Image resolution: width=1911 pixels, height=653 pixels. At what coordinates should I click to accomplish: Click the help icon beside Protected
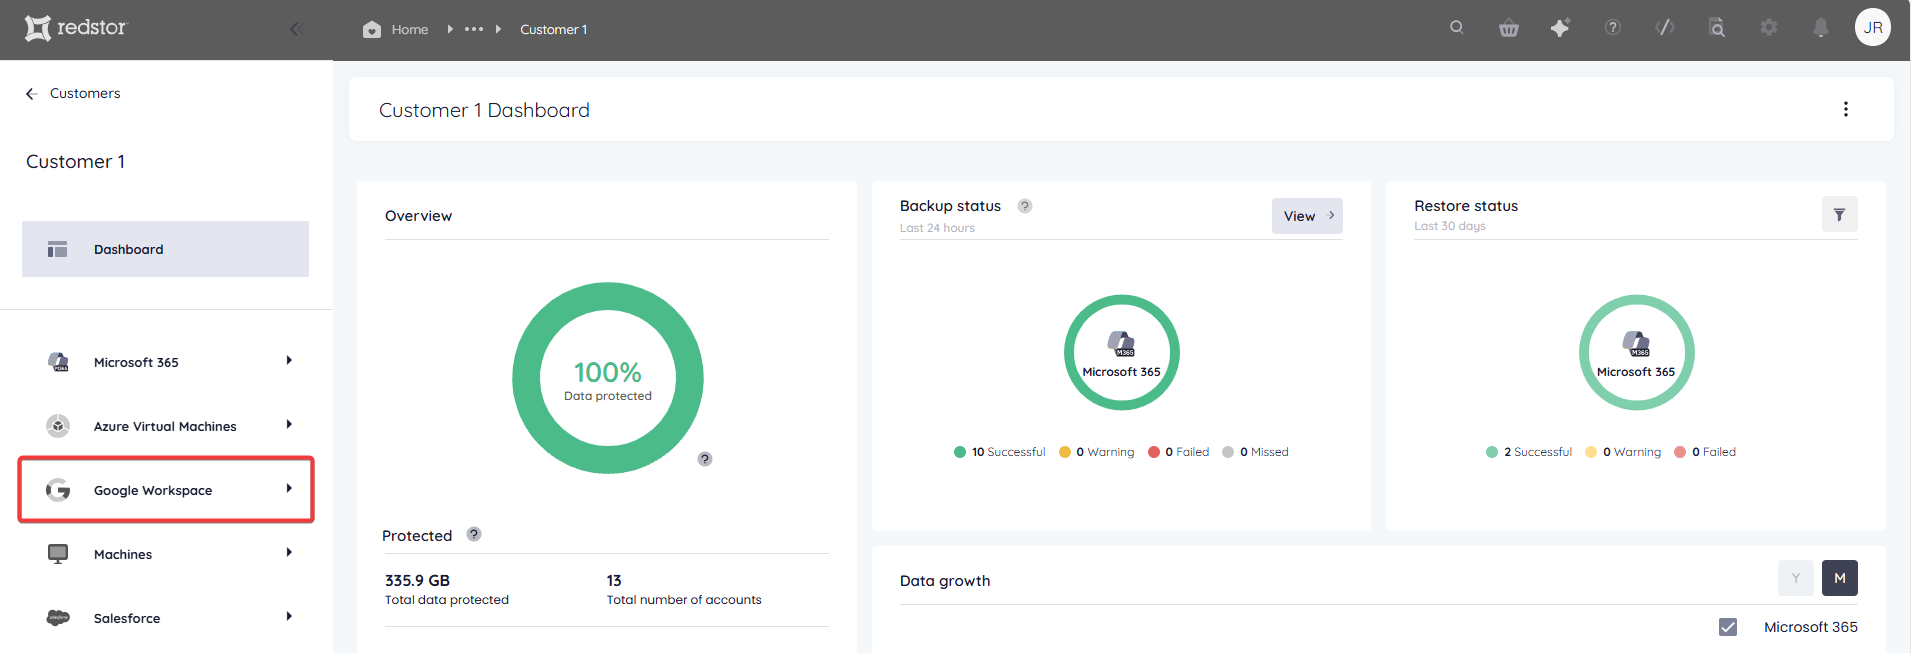pyautogui.click(x=474, y=534)
